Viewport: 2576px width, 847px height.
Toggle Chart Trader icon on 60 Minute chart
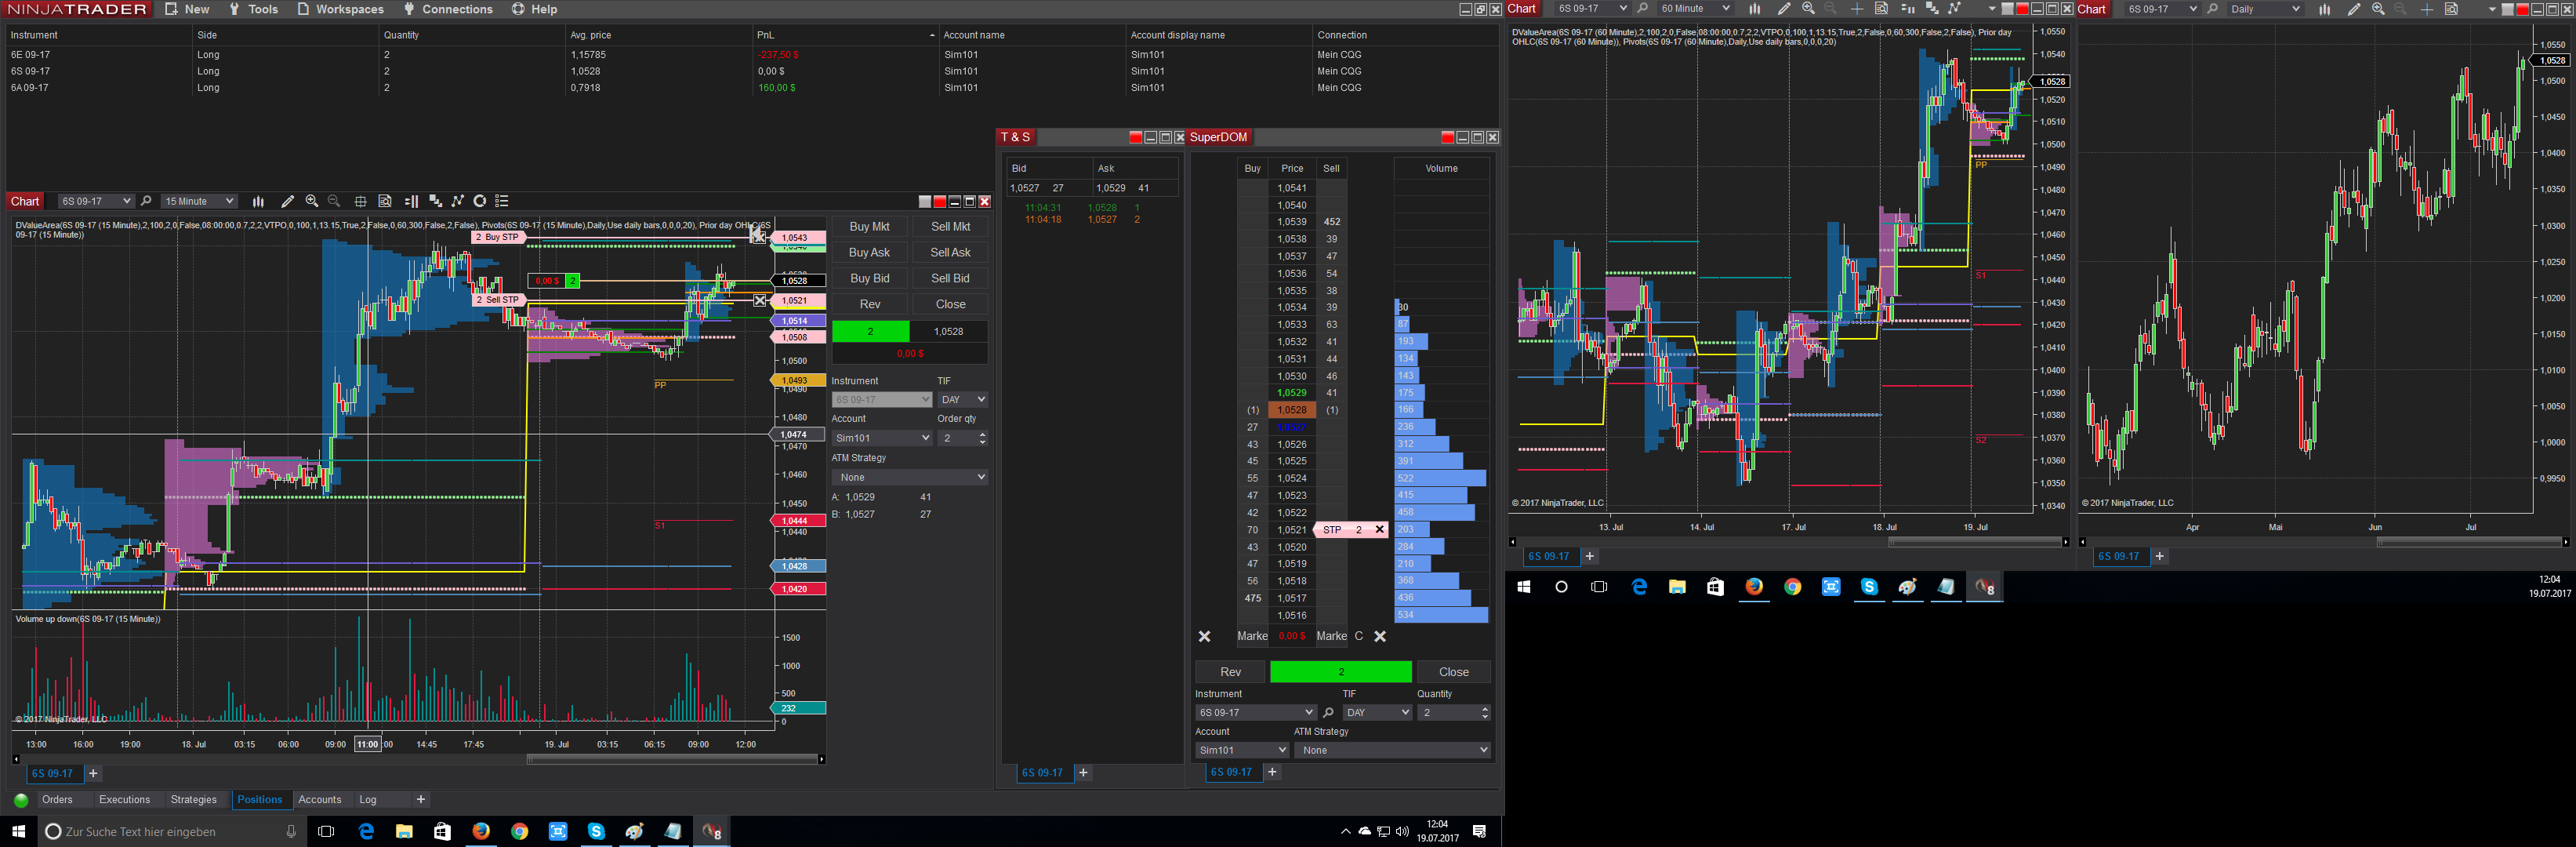coord(1907,9)
